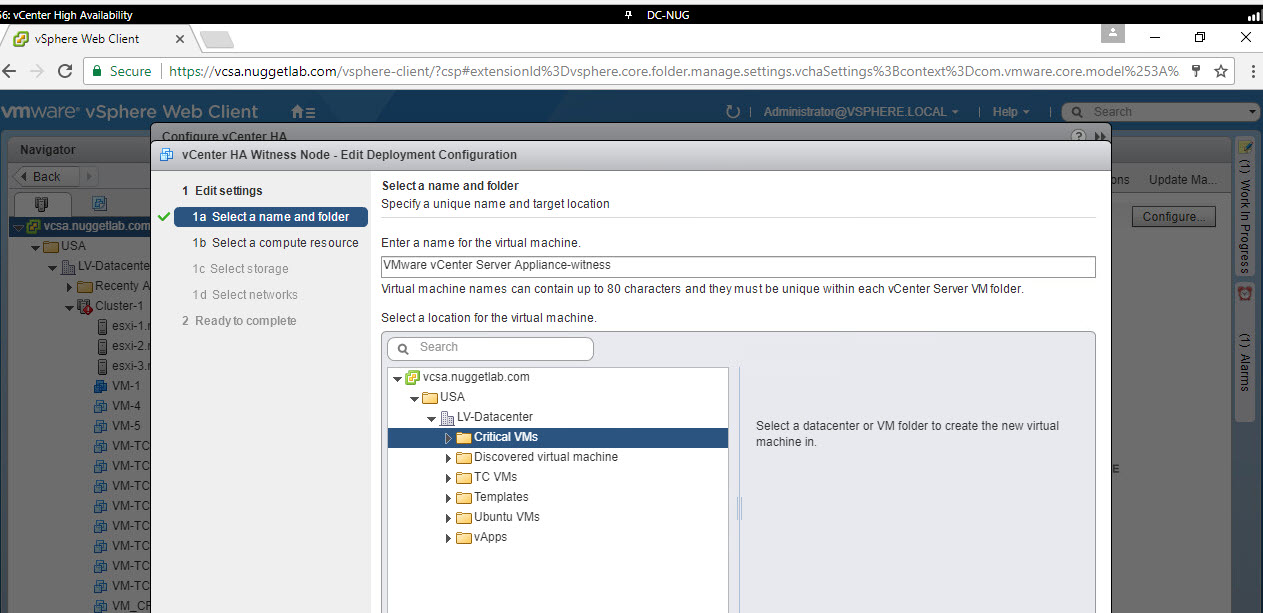Open help icon in Configure vCenter HA
Screen dimensions: 1263x613
pyautogui.click(x=1078, y=136)
